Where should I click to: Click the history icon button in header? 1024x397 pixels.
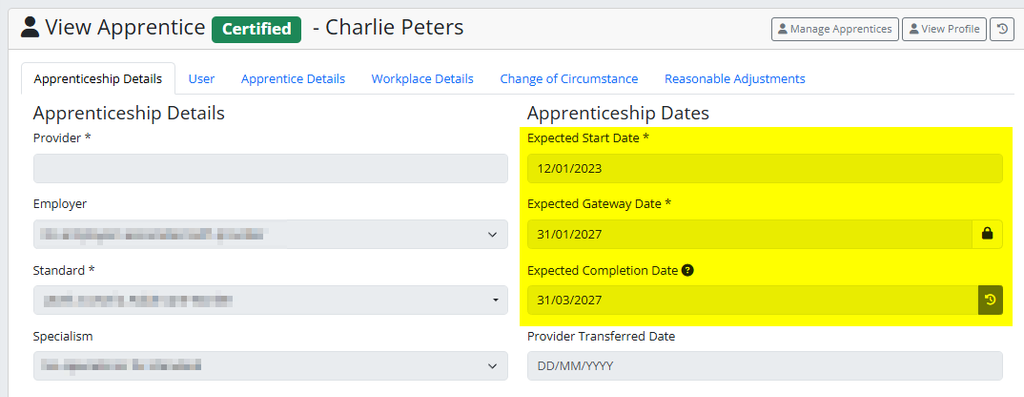tap(1002, 29)
